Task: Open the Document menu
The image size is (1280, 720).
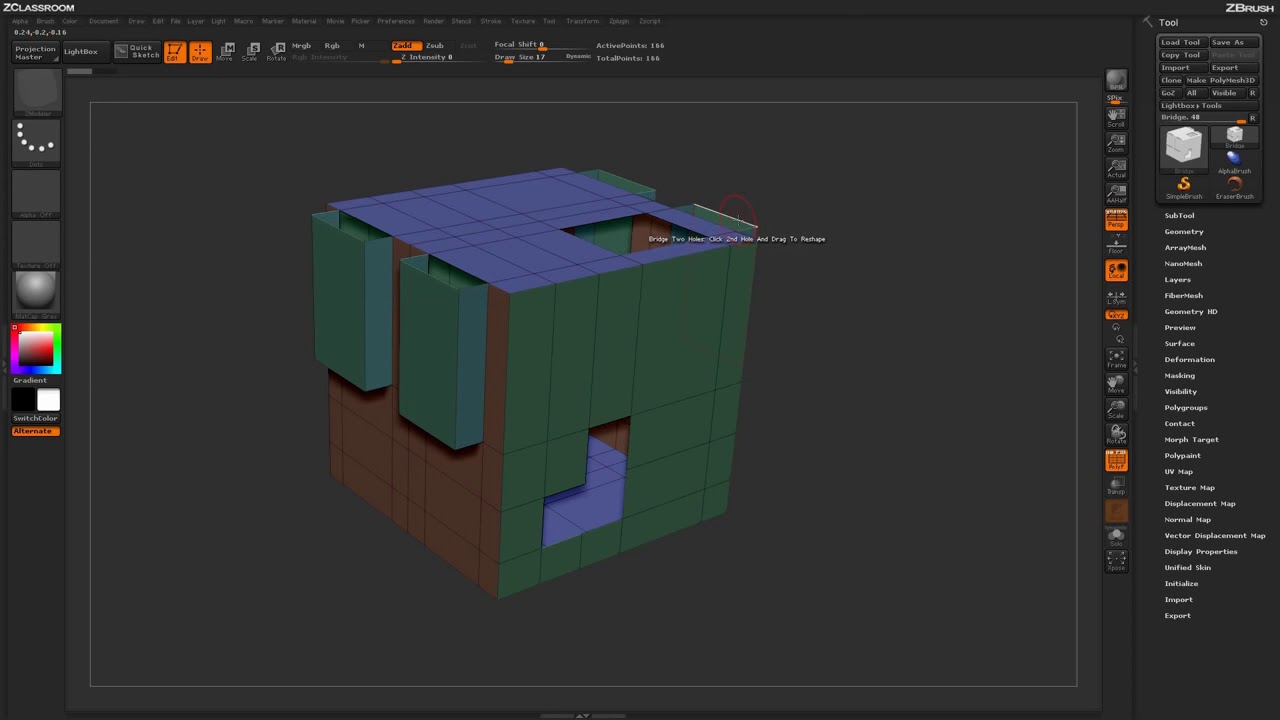Action: [103, 21]
